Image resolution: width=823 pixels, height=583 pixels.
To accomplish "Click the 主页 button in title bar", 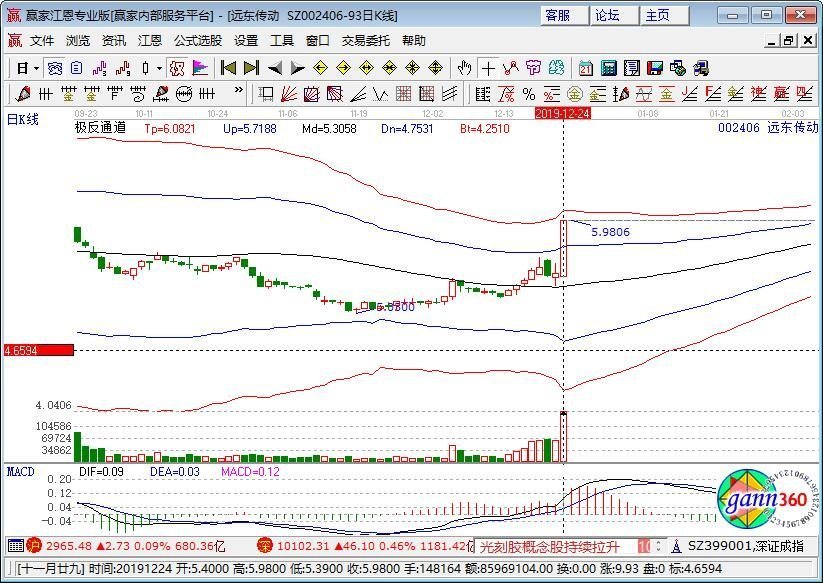I will click(x=663, y=15).
